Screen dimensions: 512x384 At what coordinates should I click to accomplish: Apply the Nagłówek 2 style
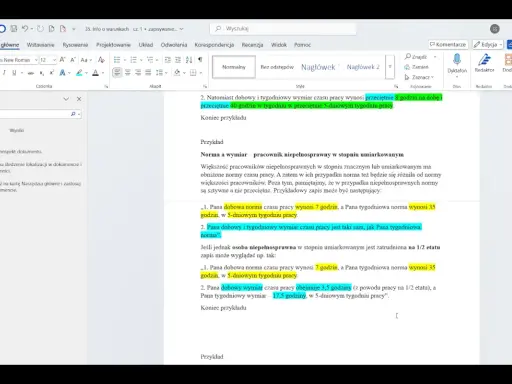363,67
